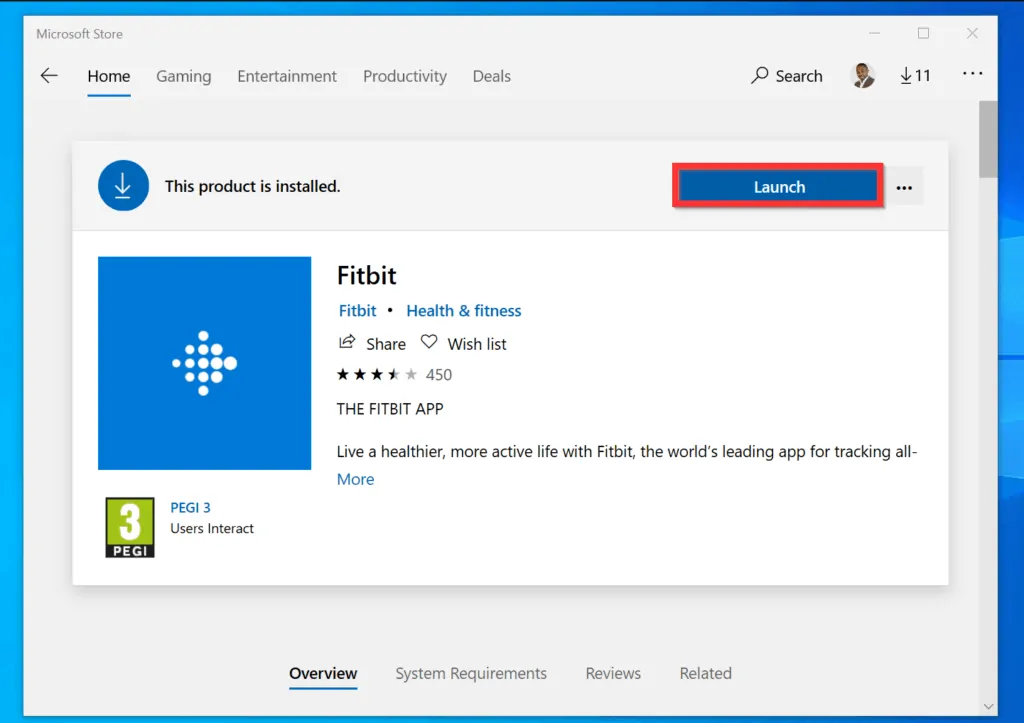Open Health & fitness category link
This screenshot has height=723, width=1024.
[463, 311]
